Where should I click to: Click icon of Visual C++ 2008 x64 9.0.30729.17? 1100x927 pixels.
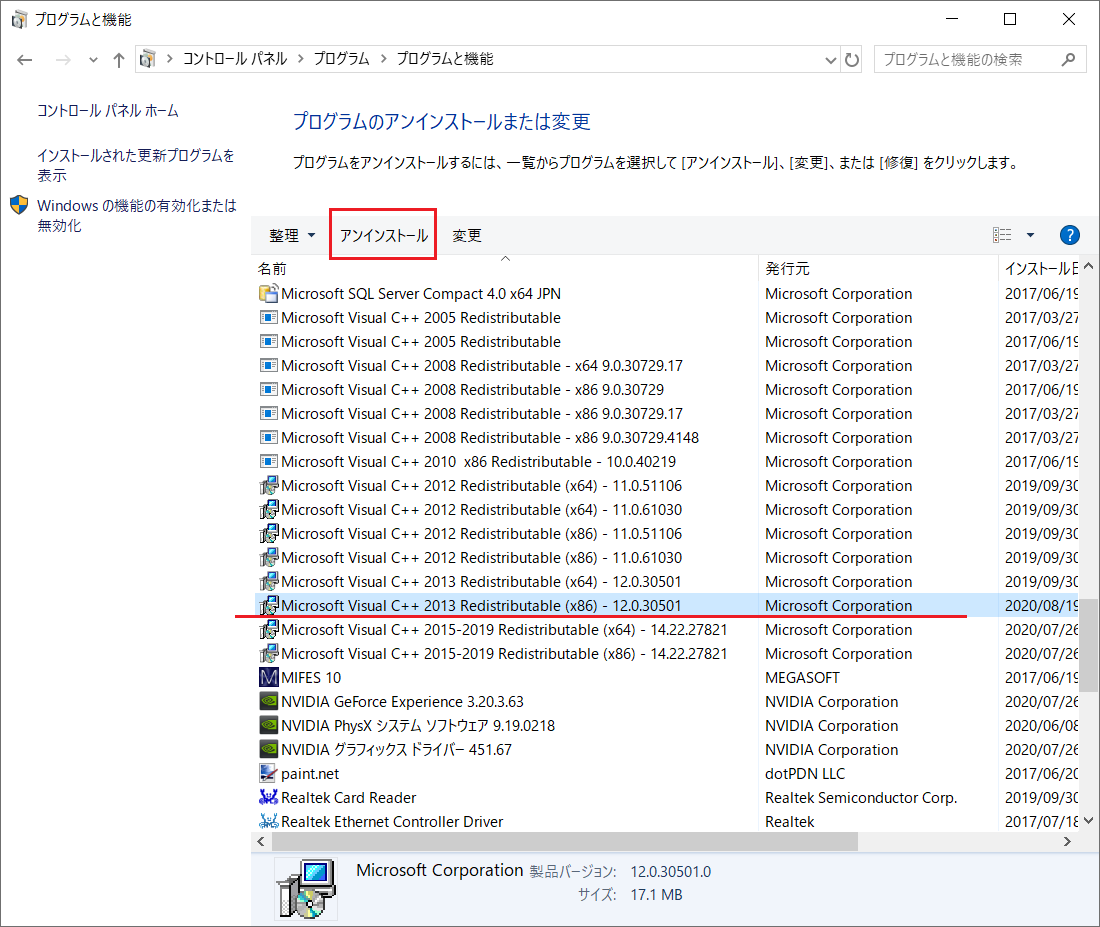pyautogui.click(x=268, y=366)
